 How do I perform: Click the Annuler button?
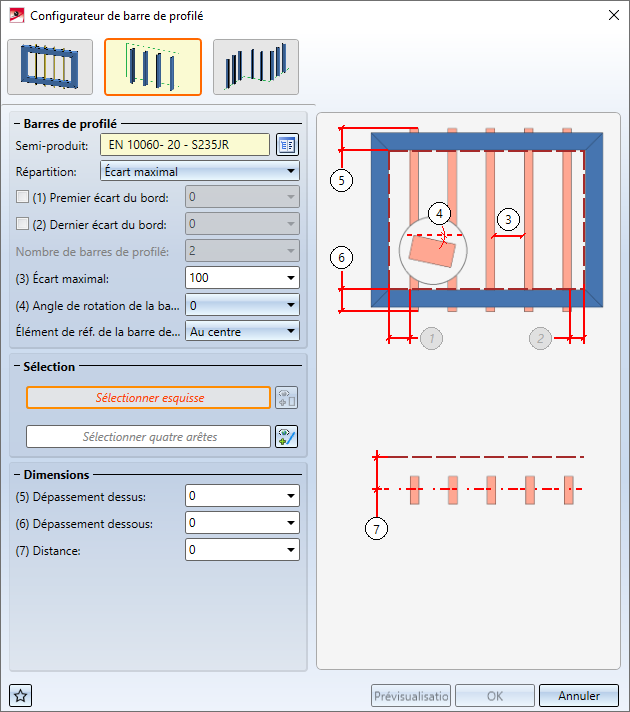click(579, 696)
